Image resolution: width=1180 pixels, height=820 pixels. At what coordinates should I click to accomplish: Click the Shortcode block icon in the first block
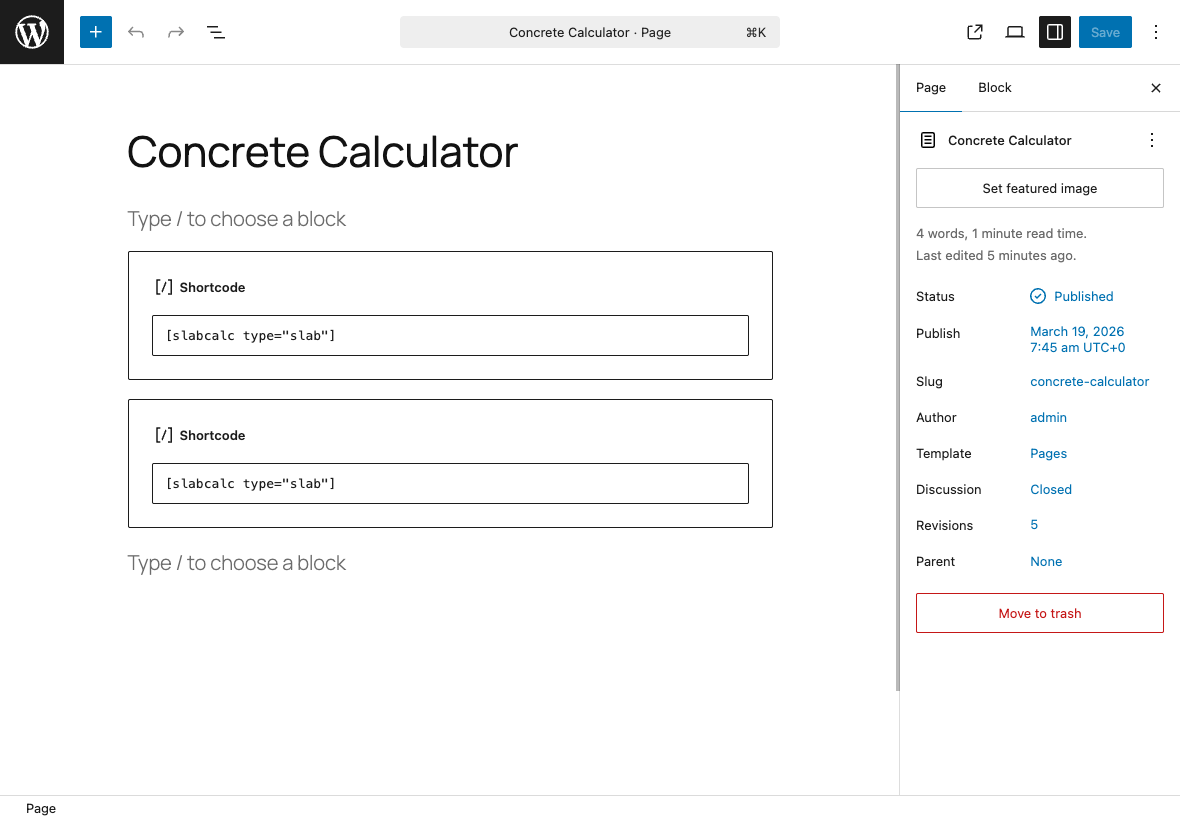[x=163, y=287]
